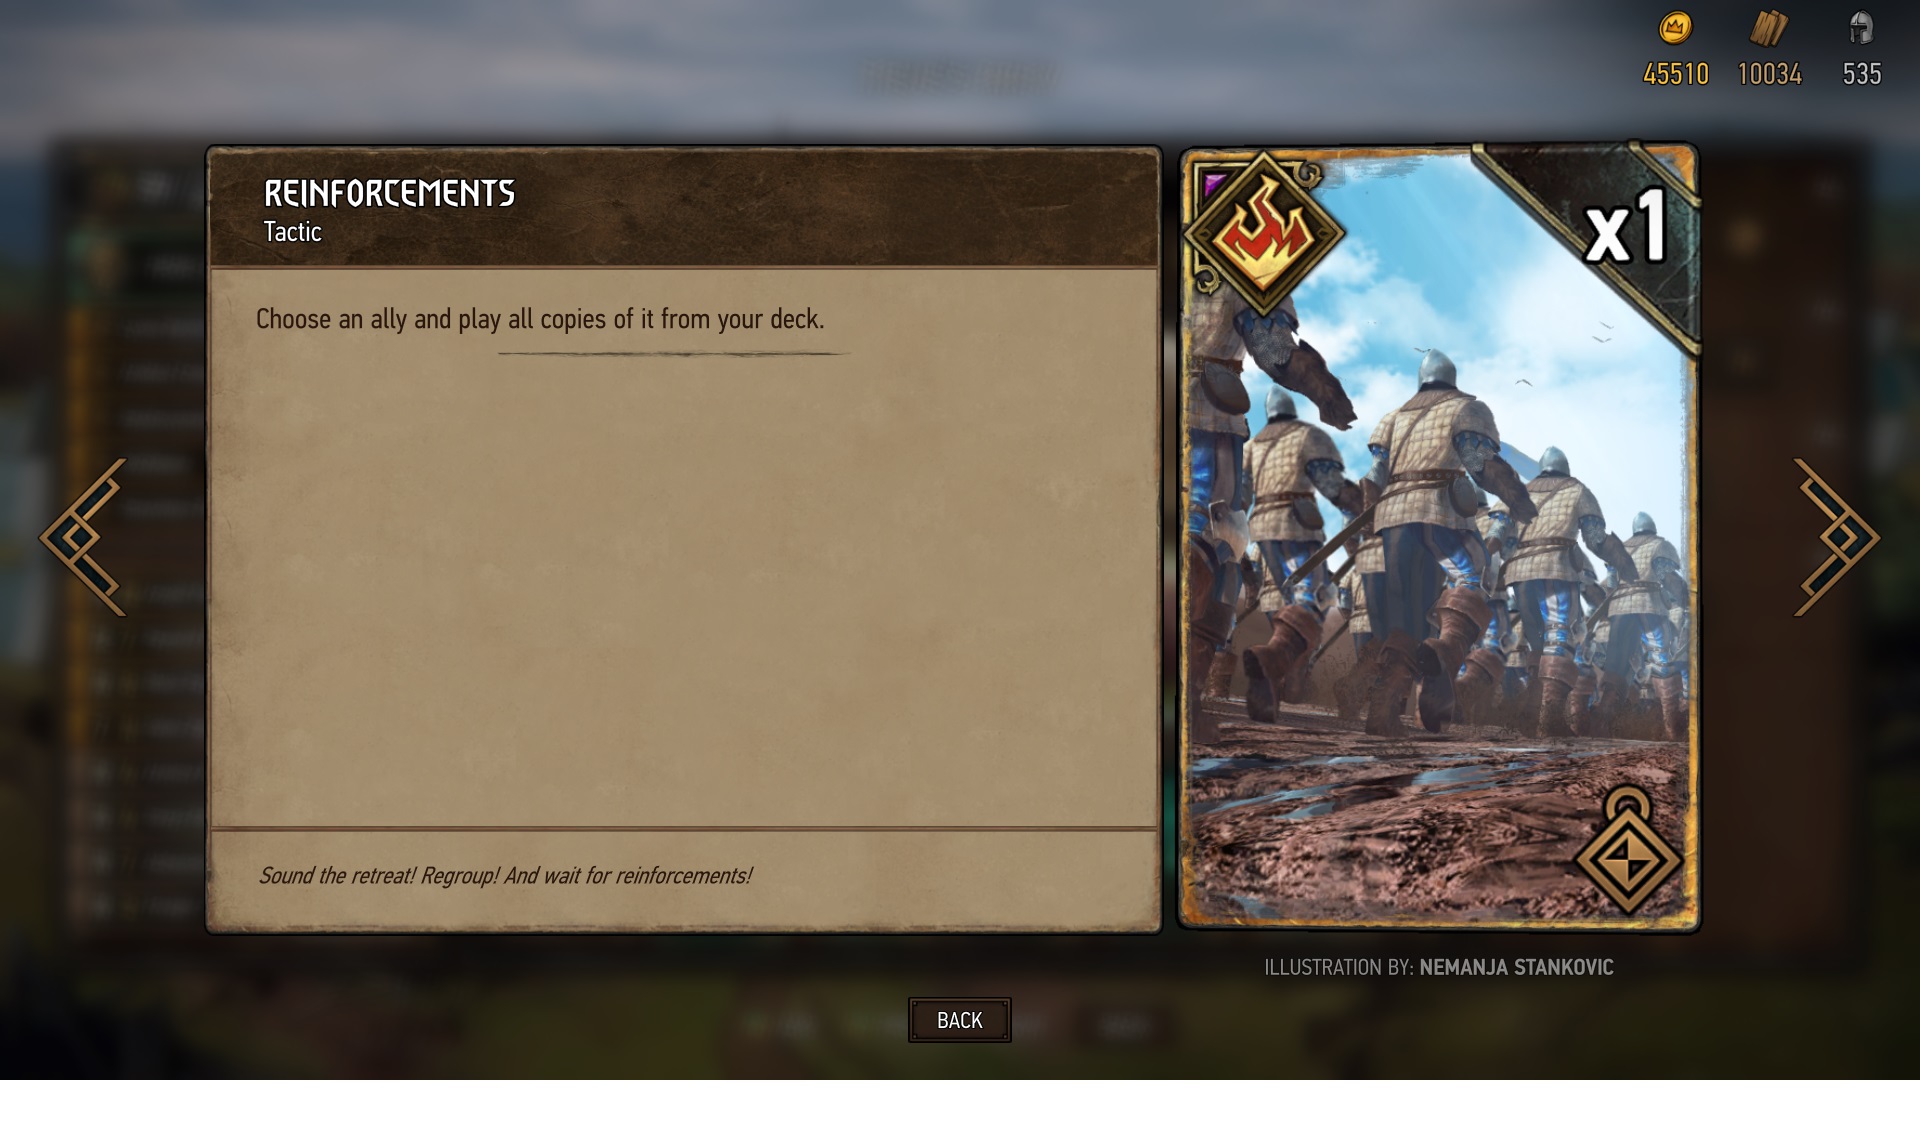Click the Tactic card type label
Screen dimensions: 1920x1125
[292, 232]
